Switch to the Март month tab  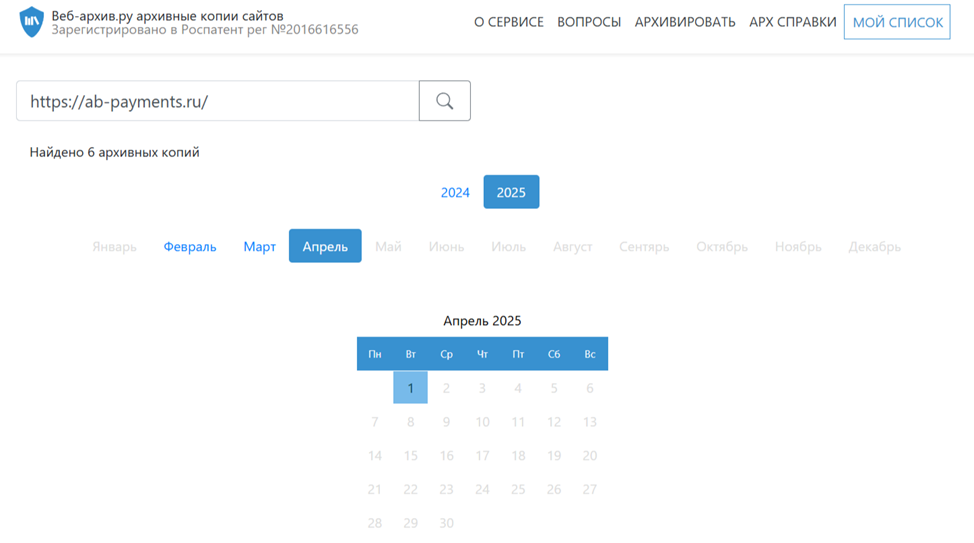pos(260,246)
